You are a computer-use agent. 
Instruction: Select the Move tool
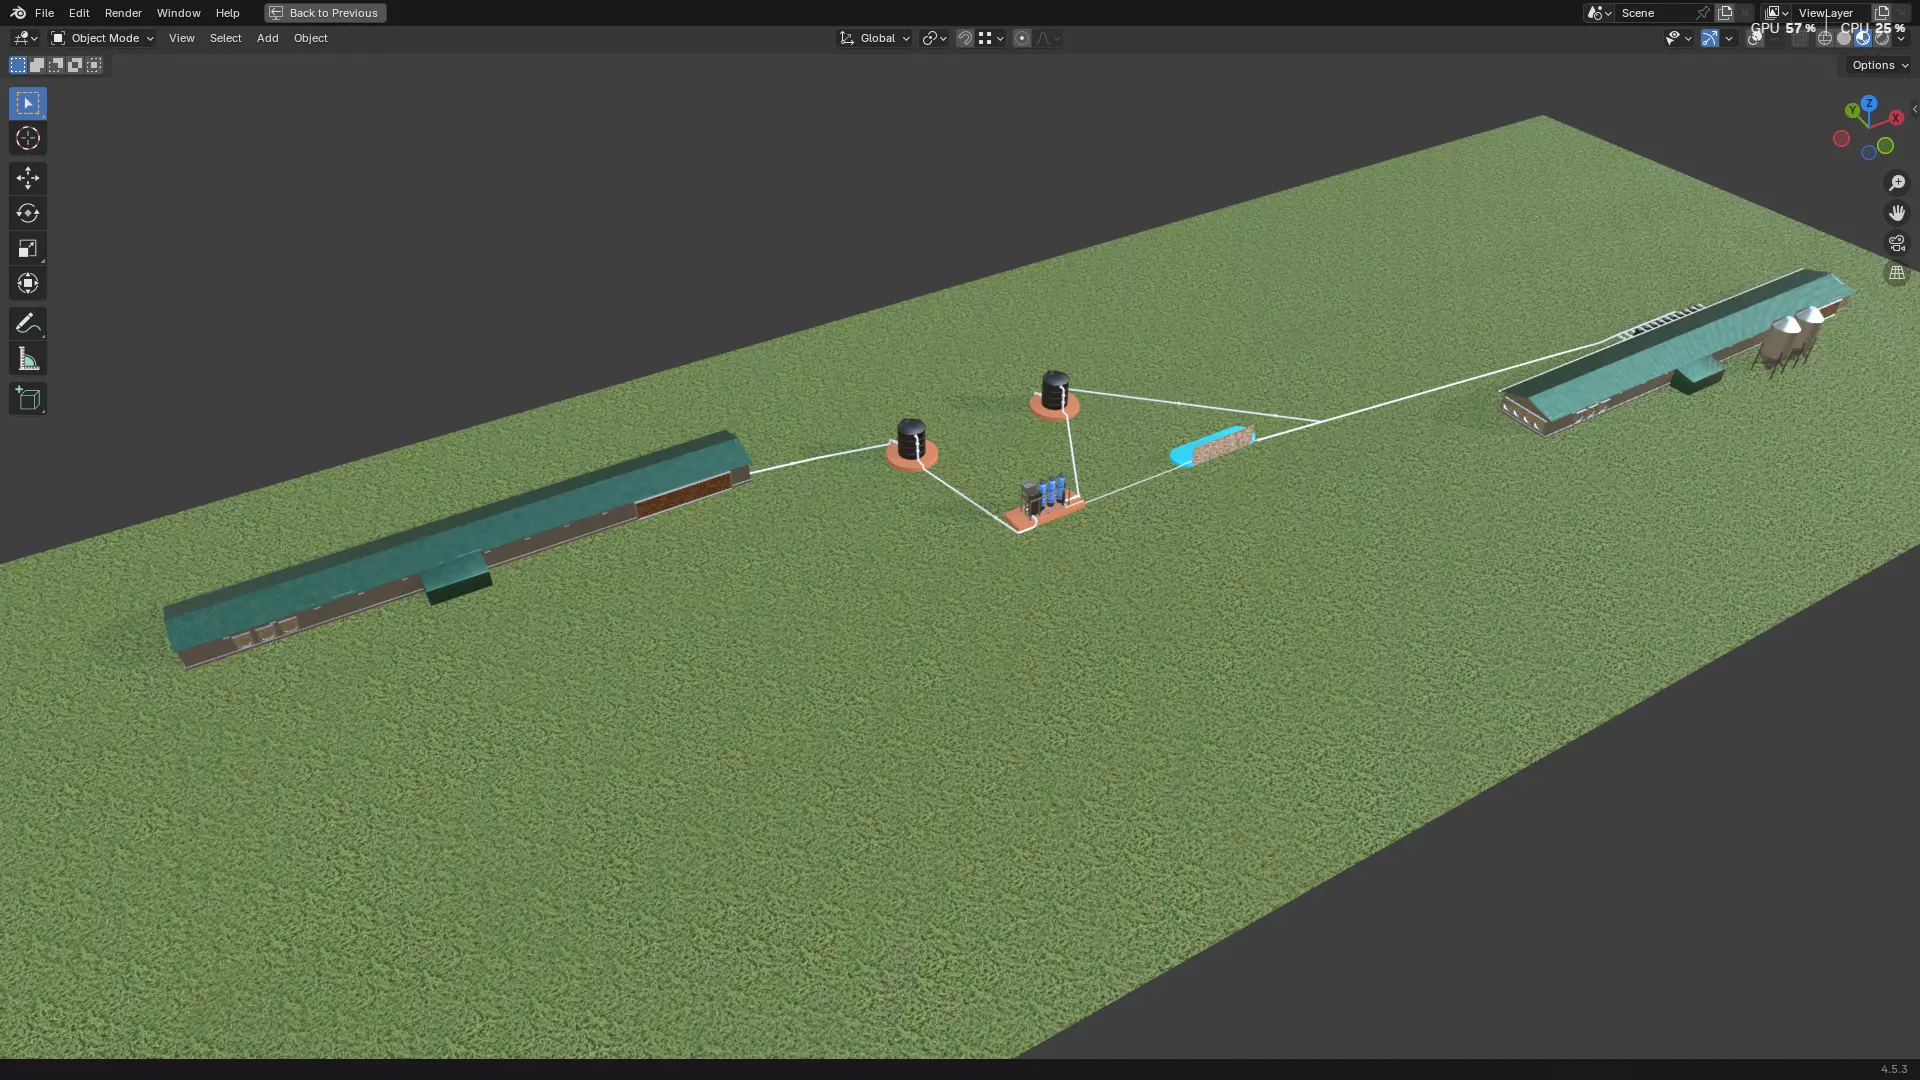coord(28,178)
